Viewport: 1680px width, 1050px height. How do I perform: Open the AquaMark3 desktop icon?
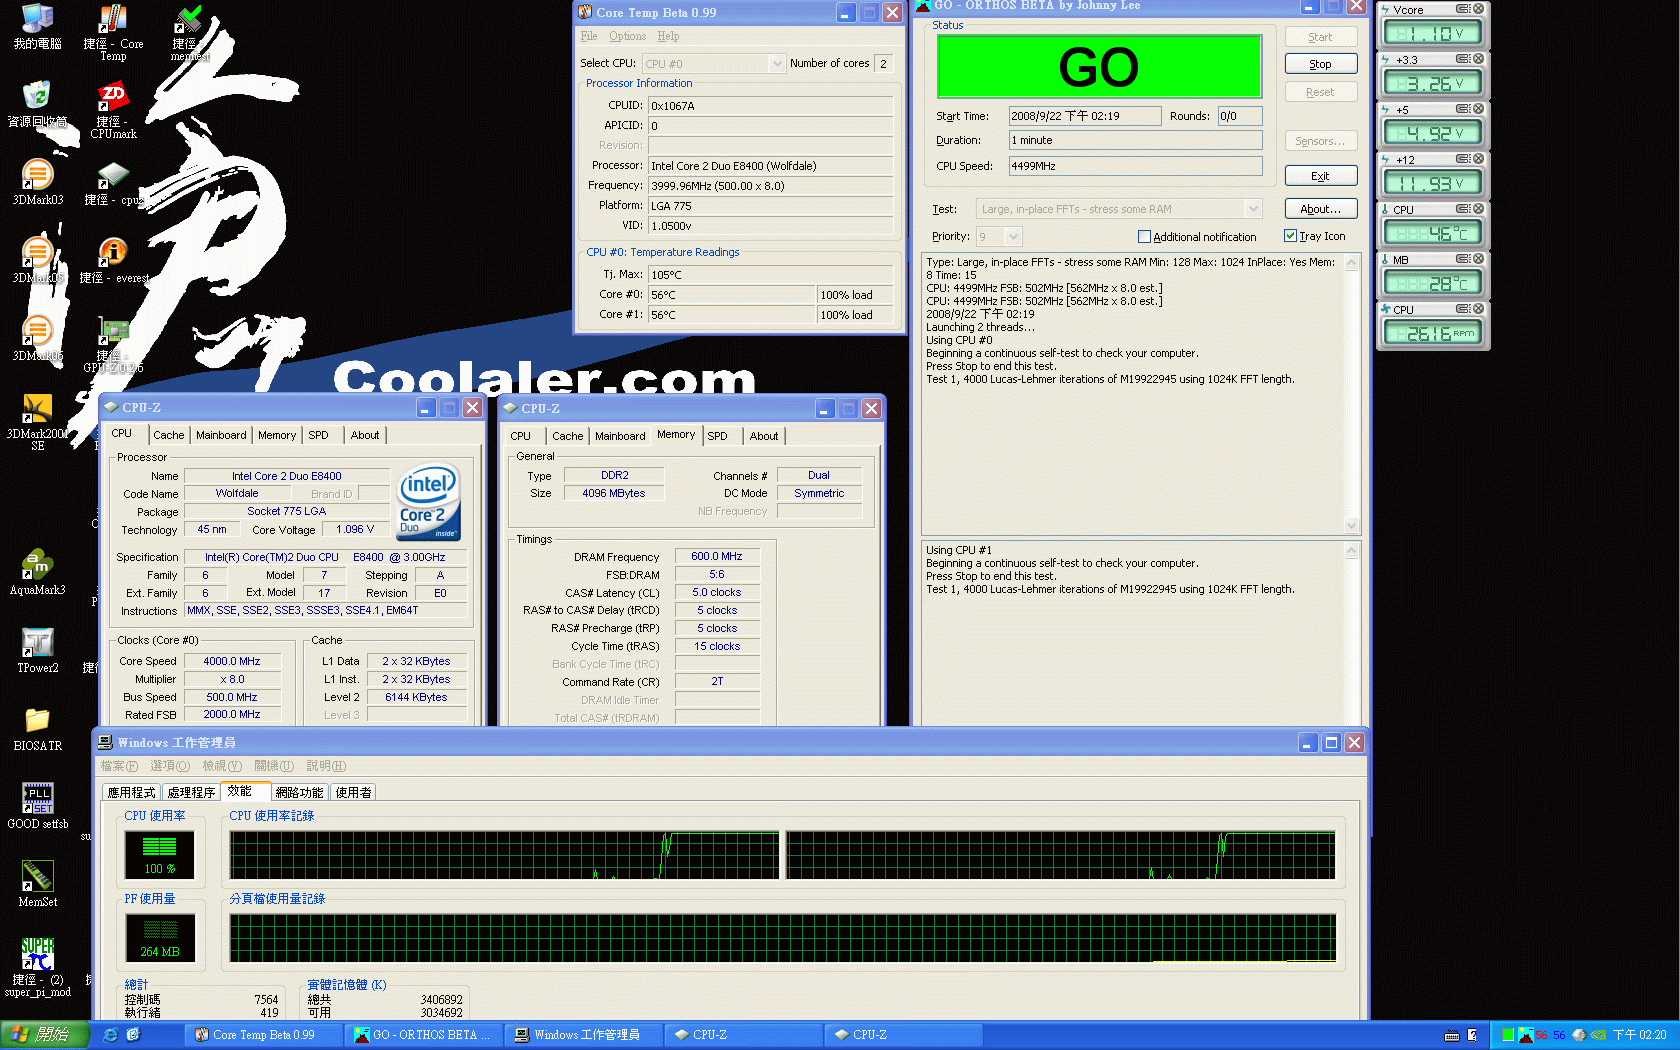[37, 573]
